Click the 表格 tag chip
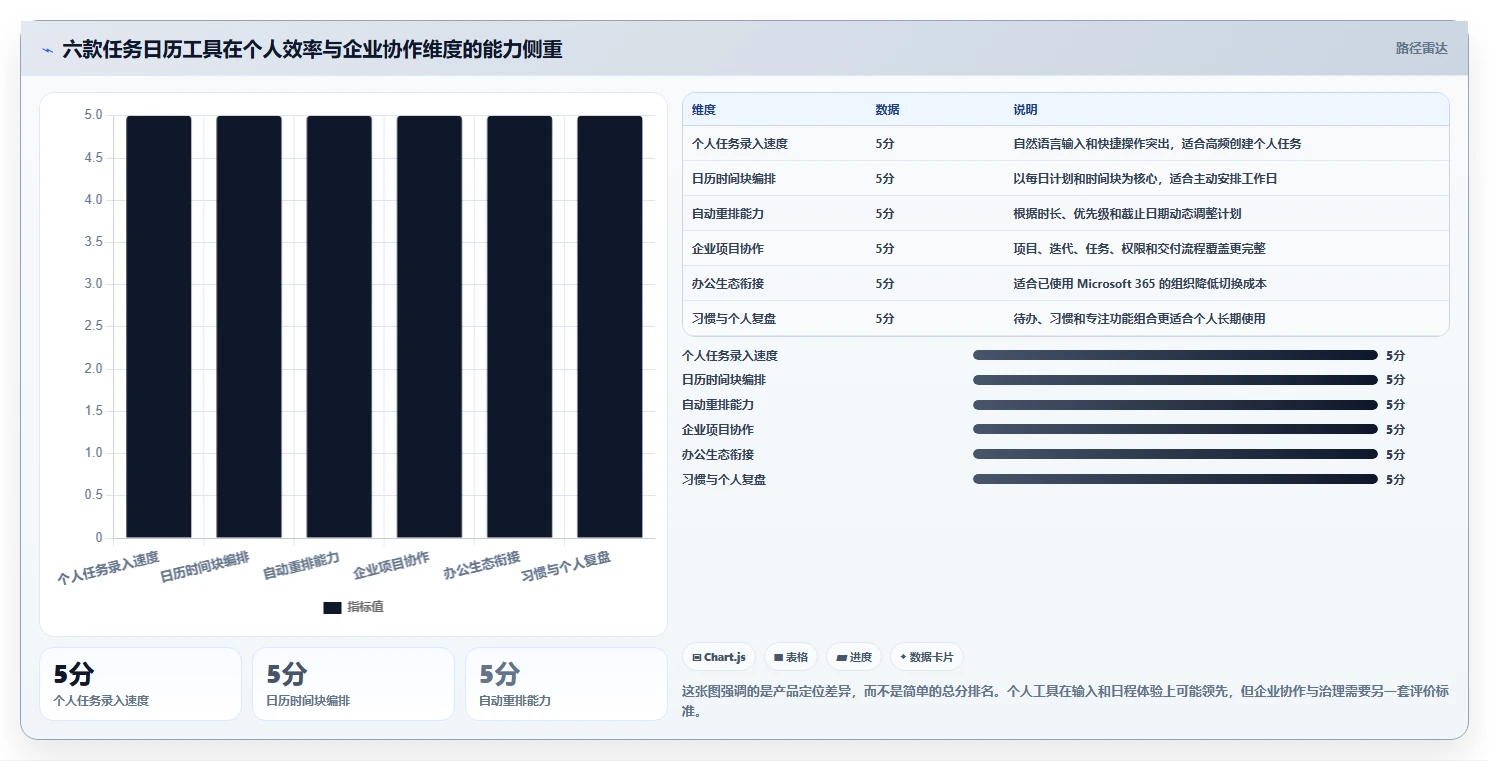This screenshot has height=761, width=1489. coord(791,657)
